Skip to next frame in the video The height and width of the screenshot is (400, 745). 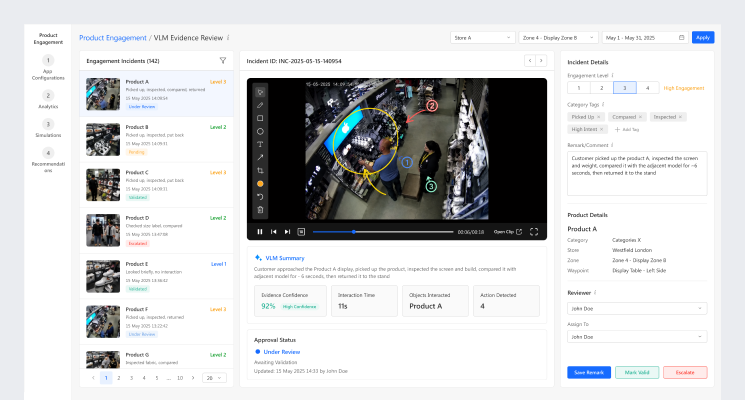pyautogui.click(x=287, y=232)
